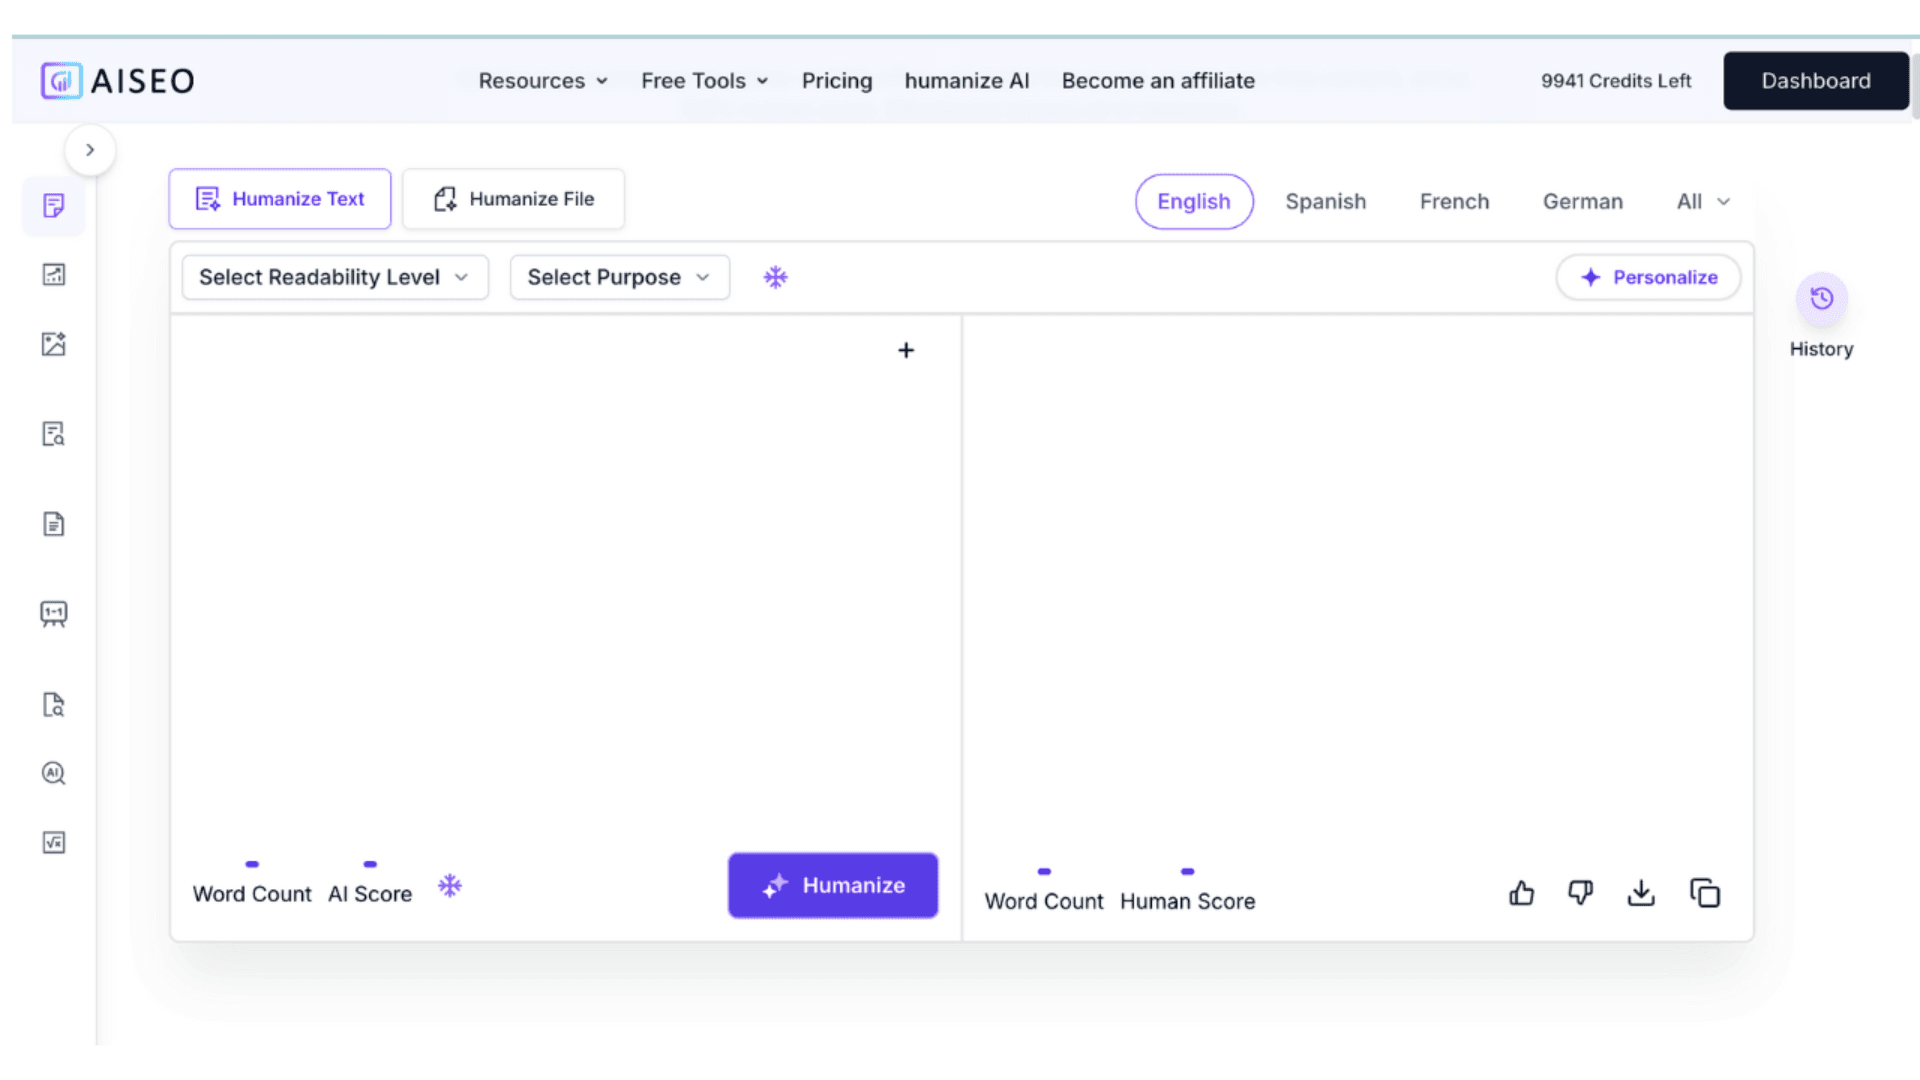Viewport: 1920px width, 1080px height.
Task: Expand the All languages dropdown
Action: pyautogui.click(x=1703, y=201)
